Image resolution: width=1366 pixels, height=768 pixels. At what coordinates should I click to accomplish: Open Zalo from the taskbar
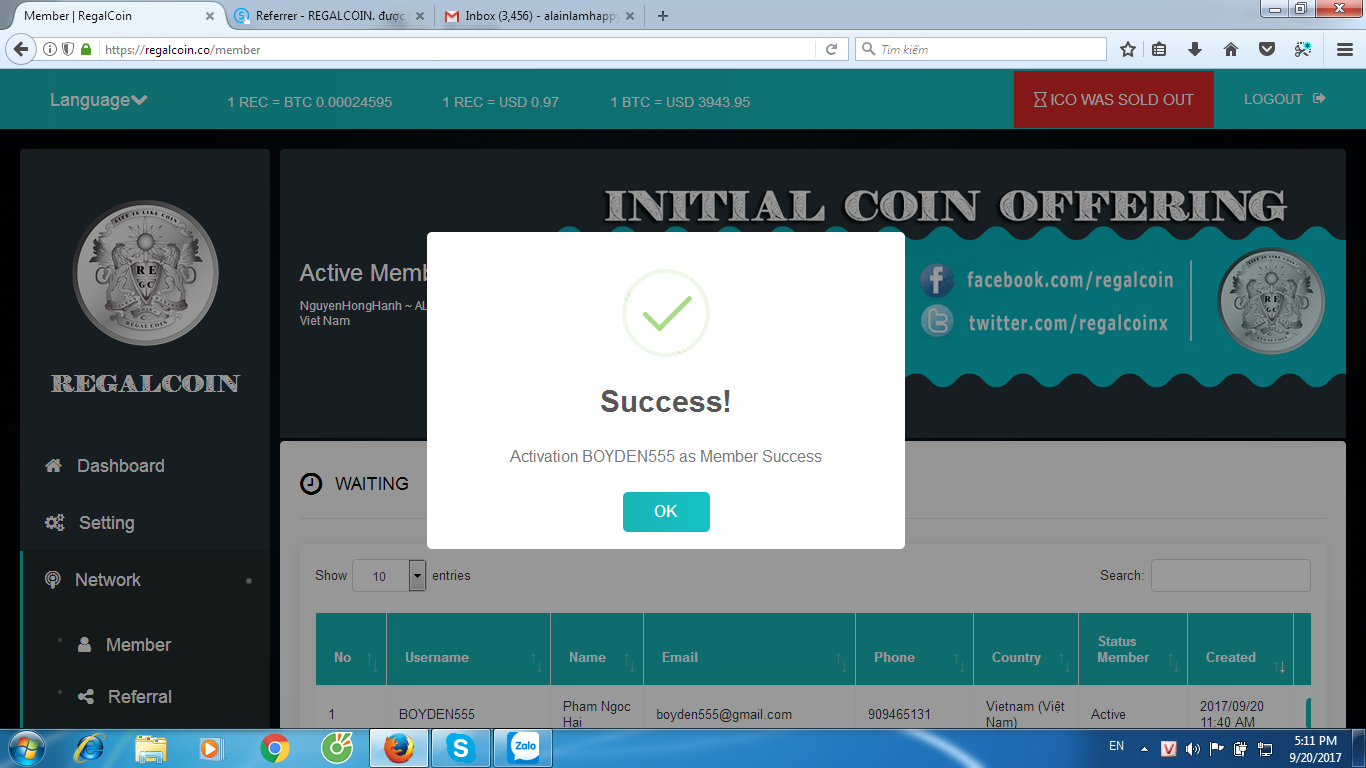(x=523, y=748)
